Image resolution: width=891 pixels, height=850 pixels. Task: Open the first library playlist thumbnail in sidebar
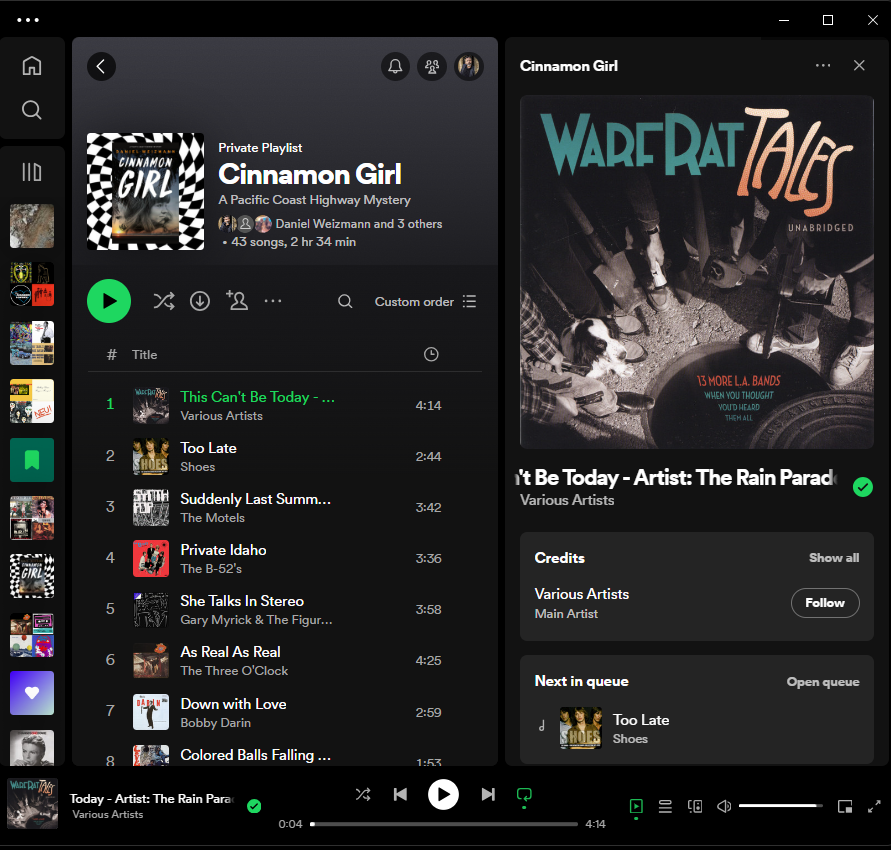coord(32,226)
